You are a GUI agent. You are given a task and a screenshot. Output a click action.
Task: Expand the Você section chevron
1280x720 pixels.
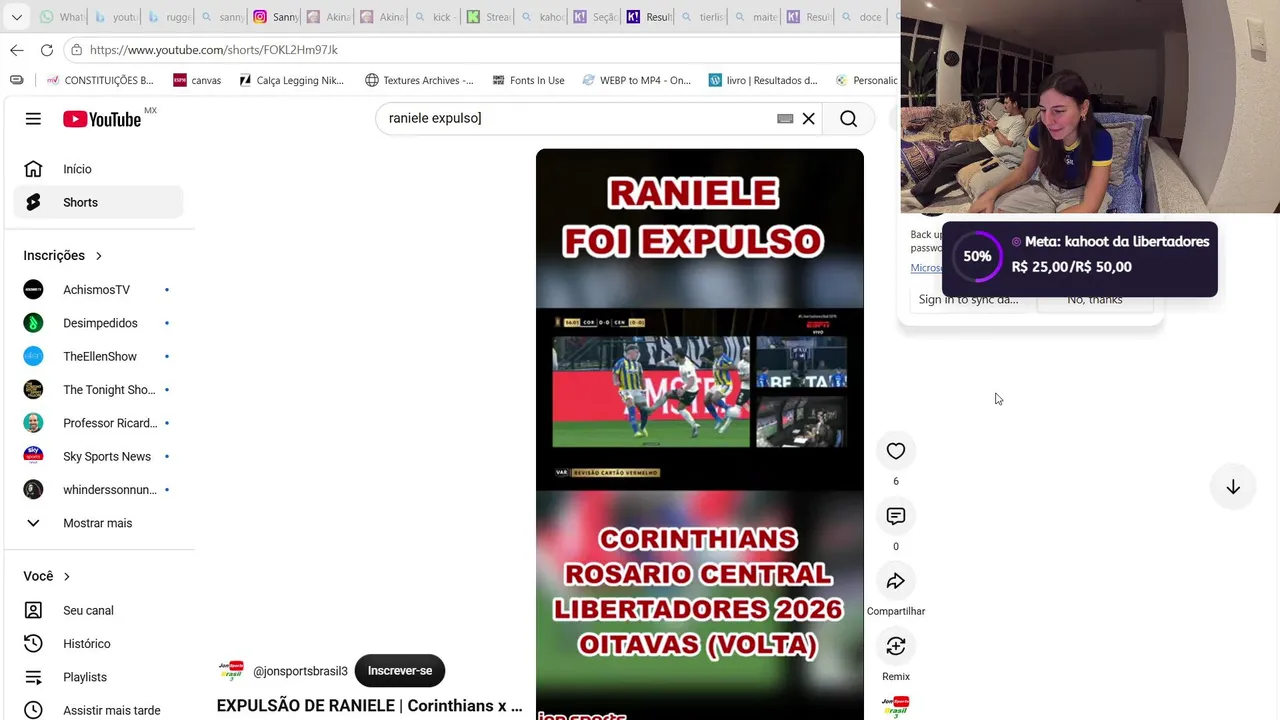click(x=67, y=577)
